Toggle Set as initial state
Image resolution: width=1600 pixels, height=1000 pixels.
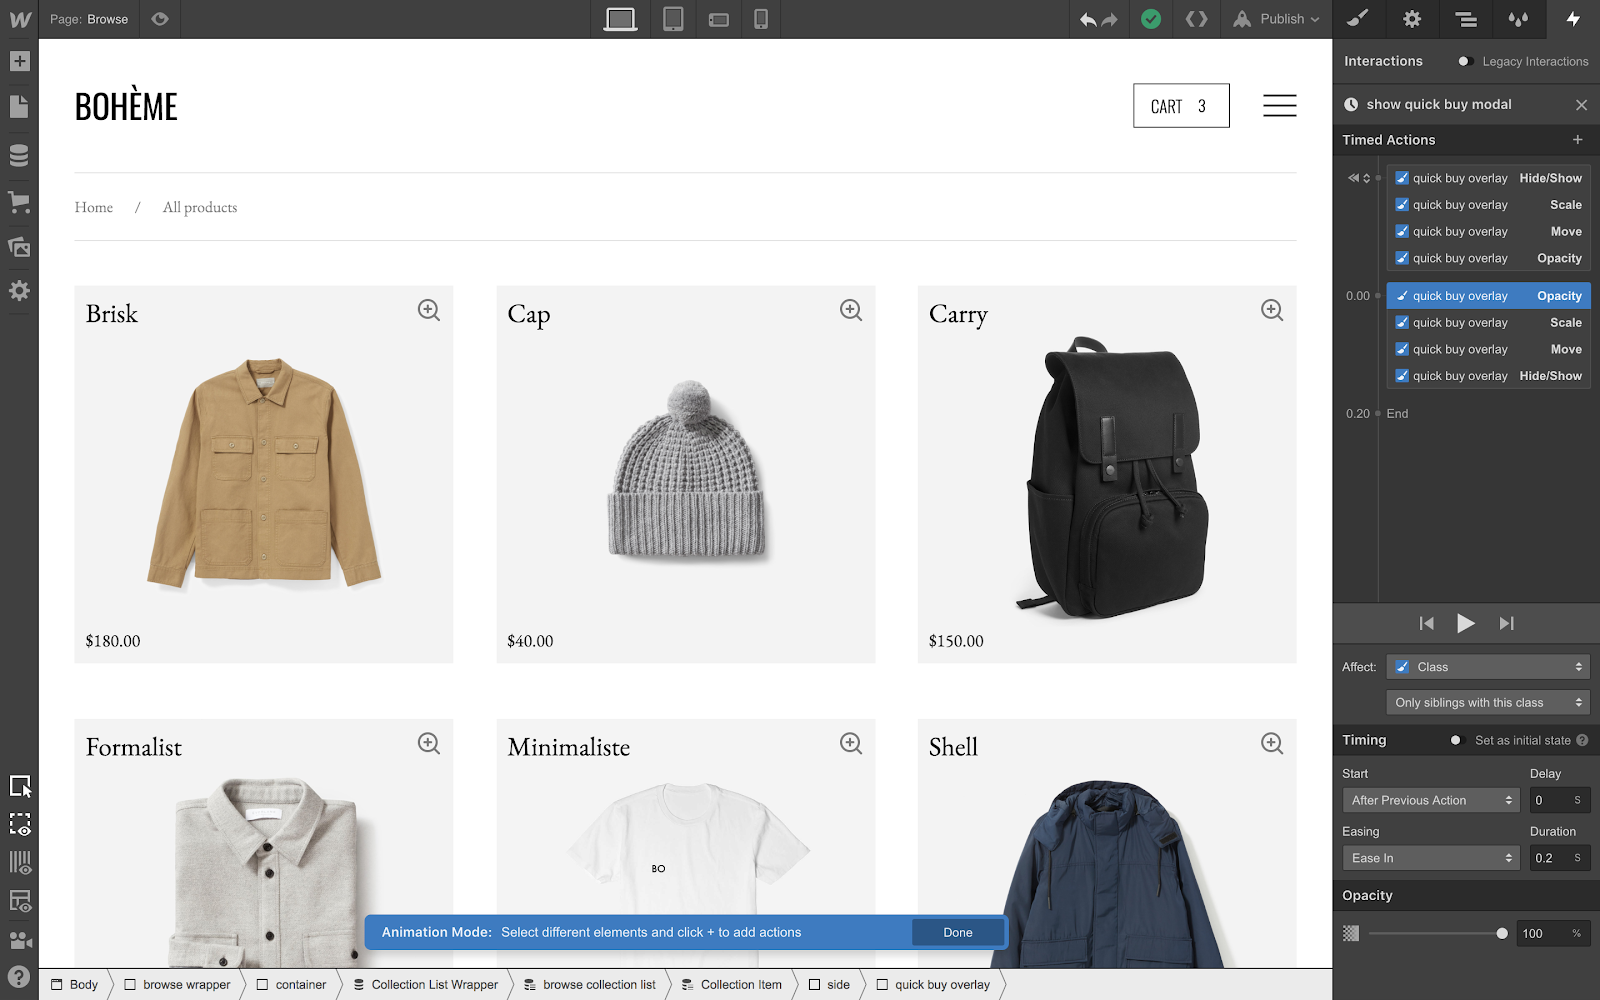coord(1455,741)
